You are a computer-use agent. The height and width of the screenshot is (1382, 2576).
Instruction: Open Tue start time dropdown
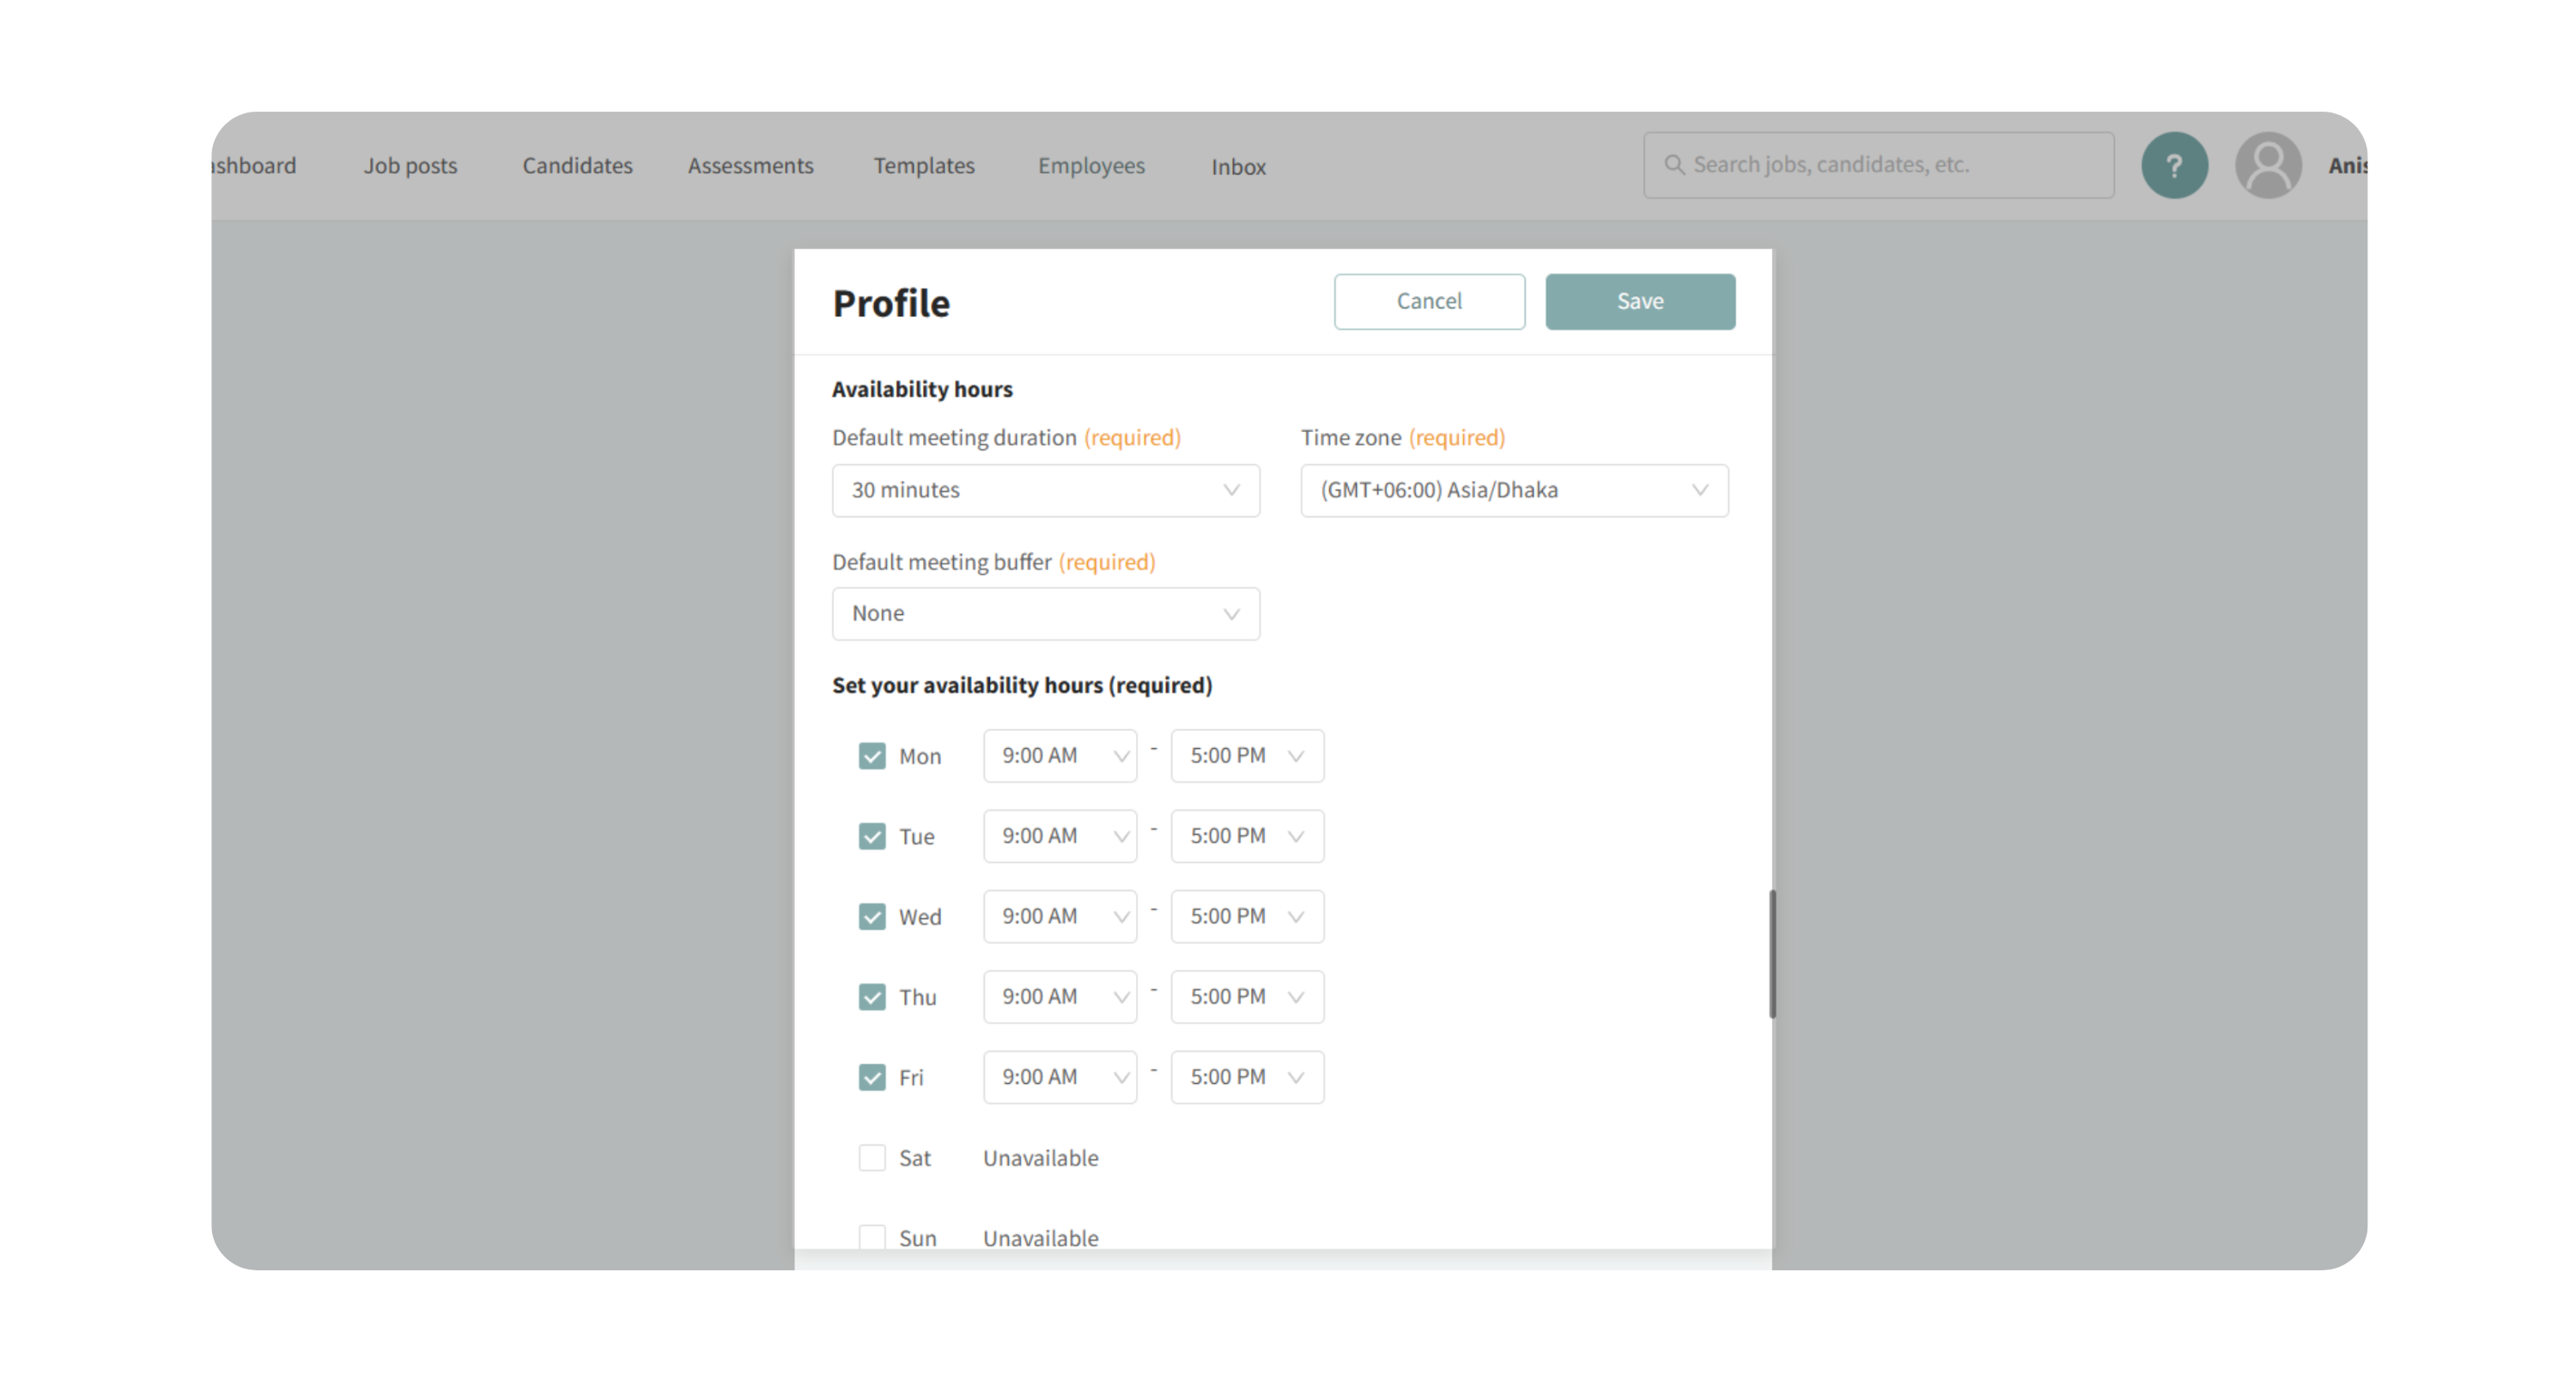click(x=1060, y=836)
